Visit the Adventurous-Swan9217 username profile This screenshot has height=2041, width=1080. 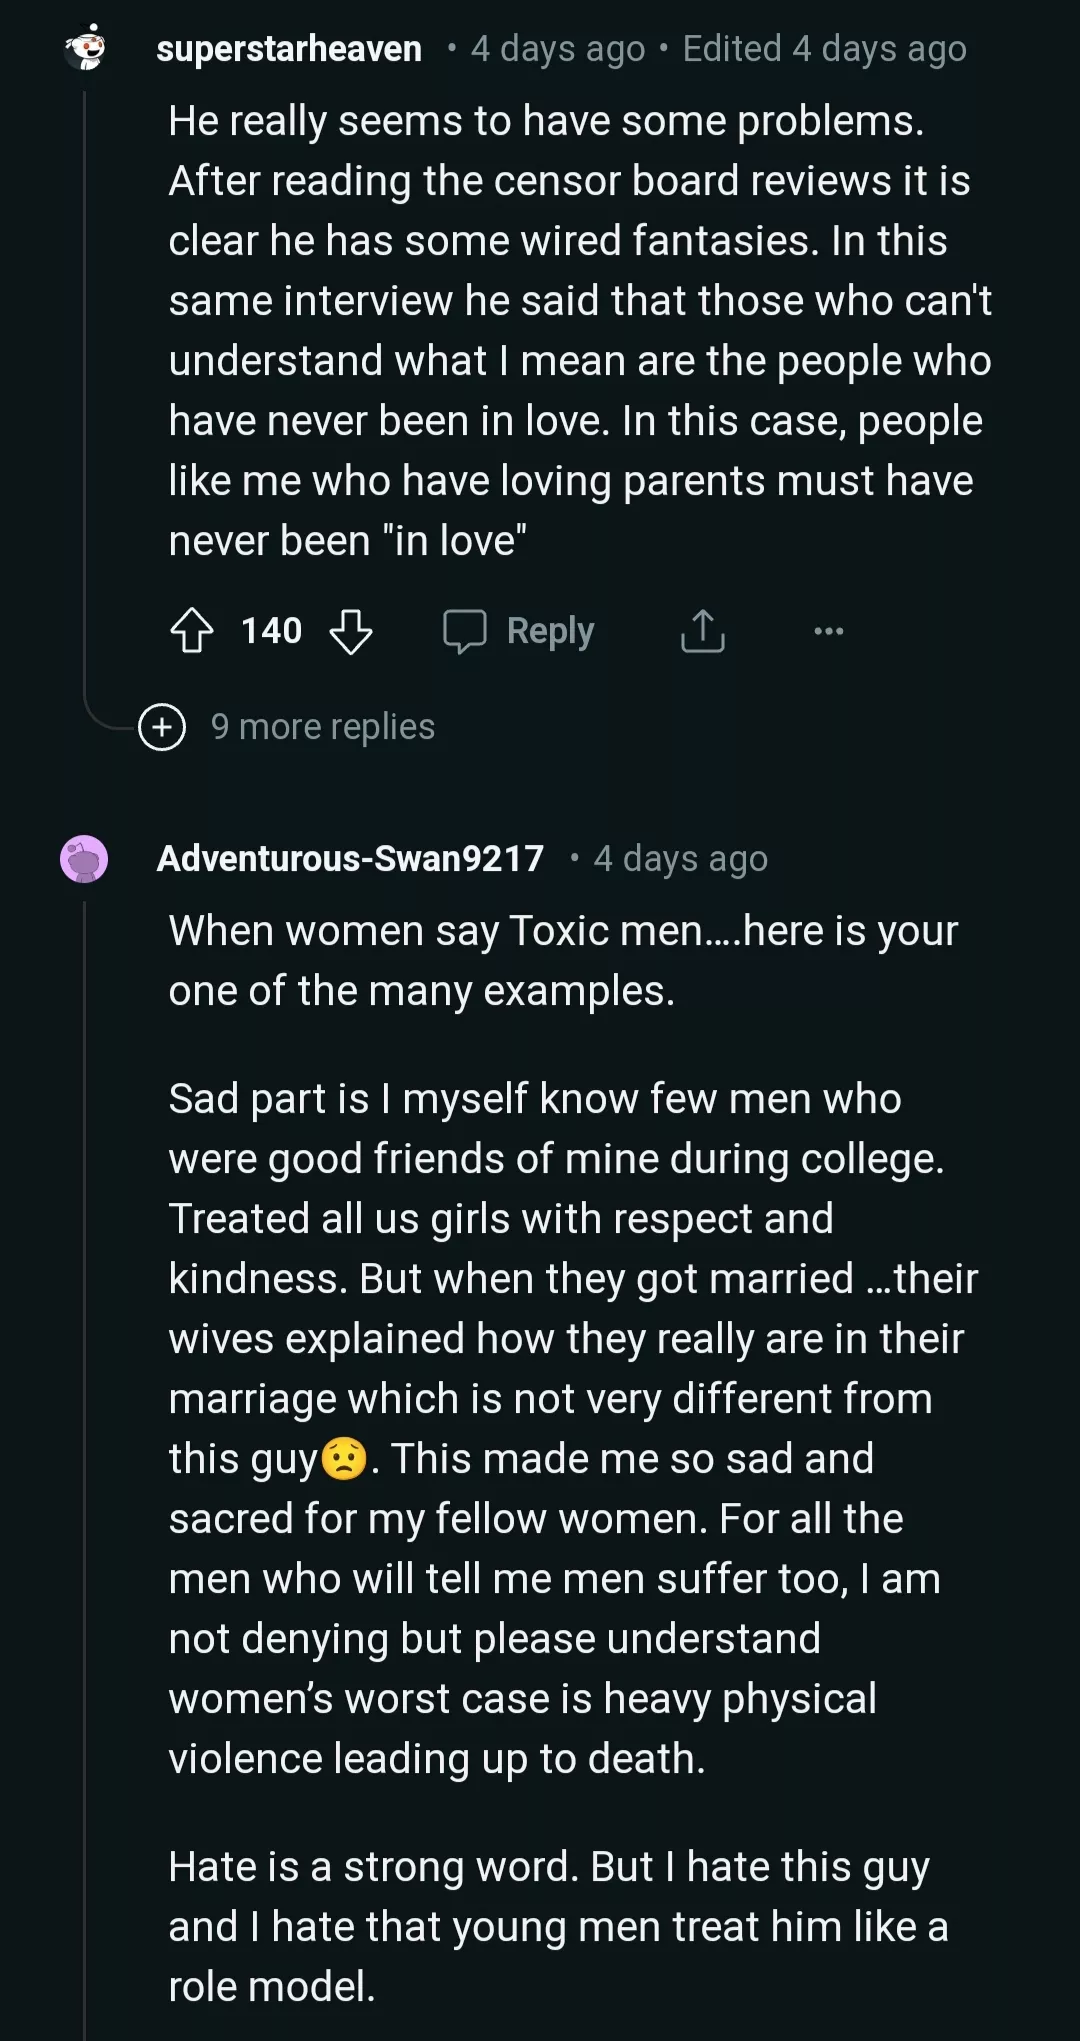tap(350, 859)
